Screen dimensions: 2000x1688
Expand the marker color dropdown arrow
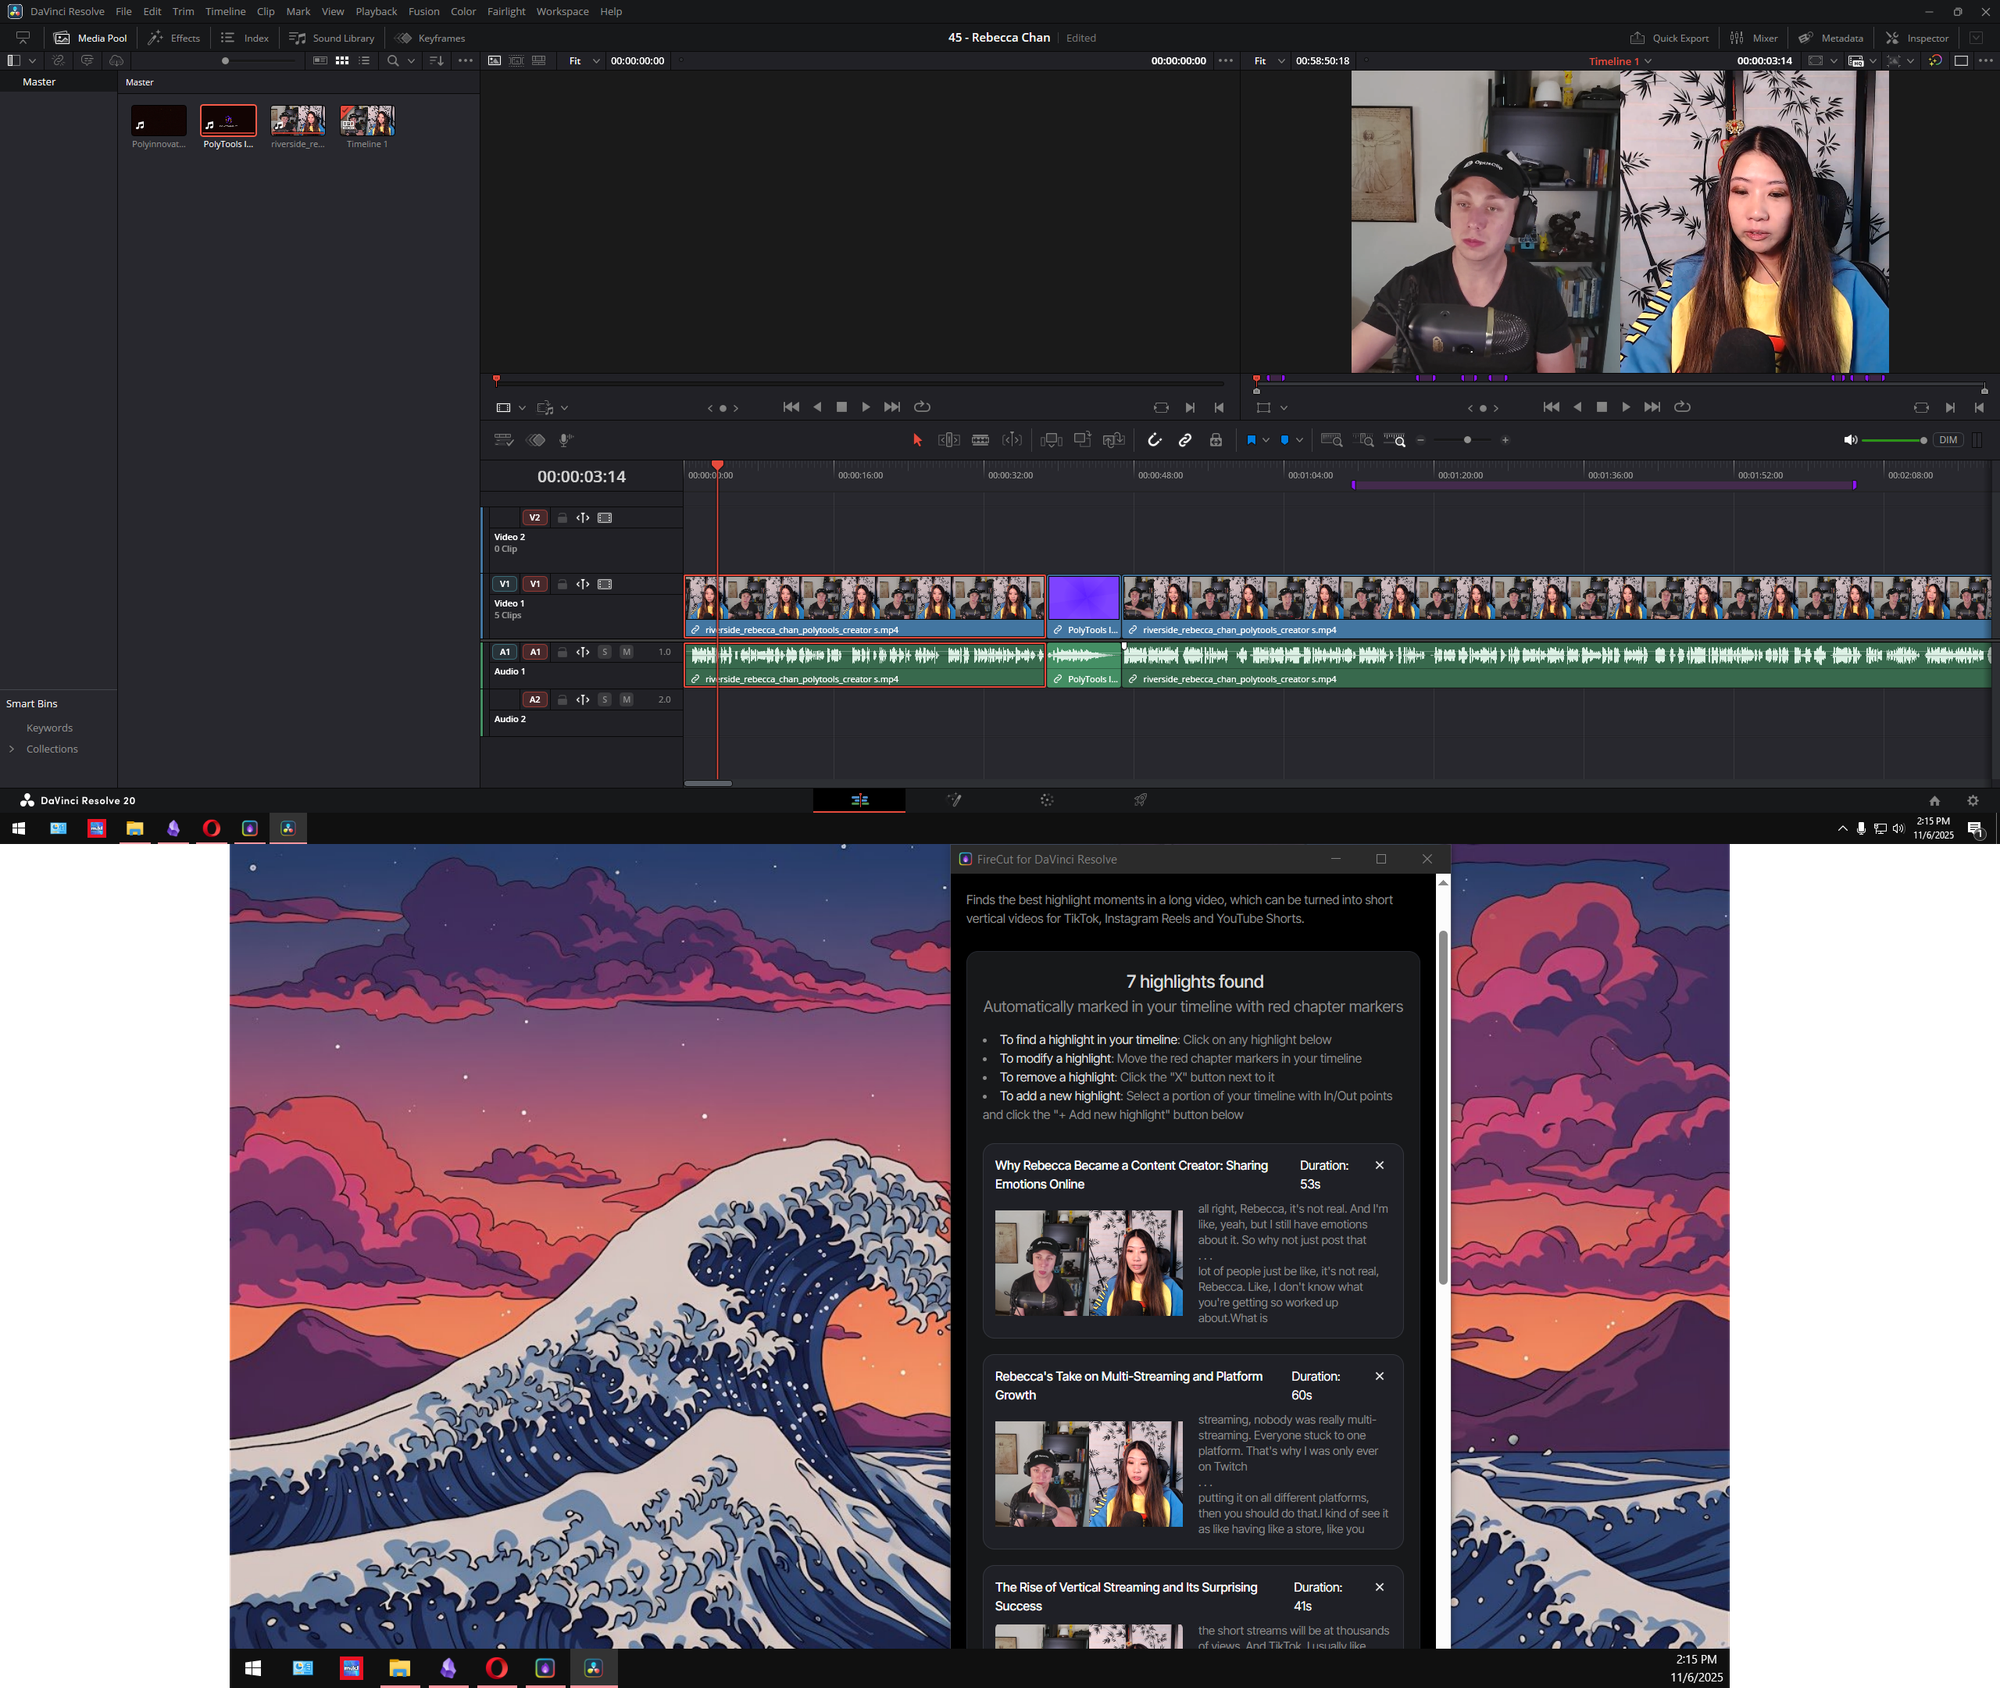click(x=1299, y=440)
